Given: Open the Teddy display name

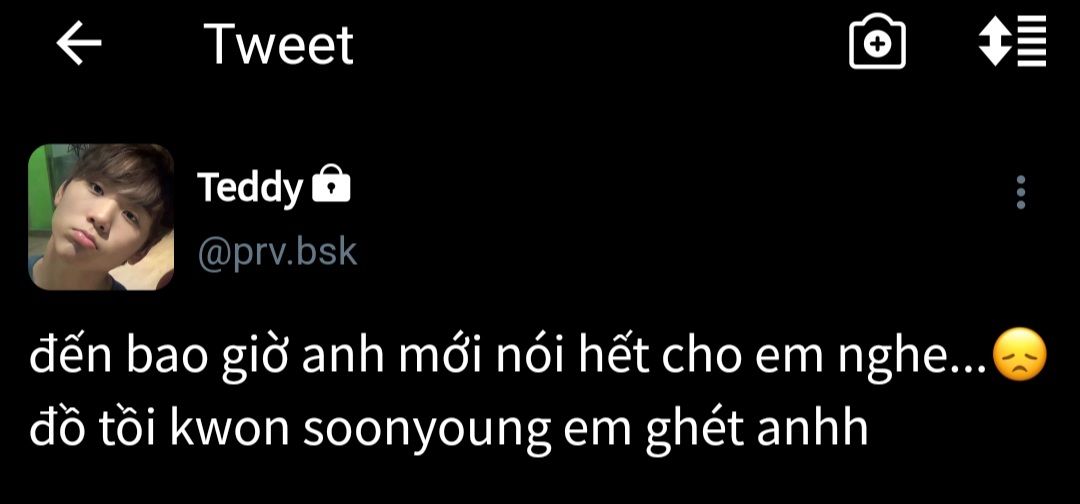Looking at the screenshot, I should [249, 187].
